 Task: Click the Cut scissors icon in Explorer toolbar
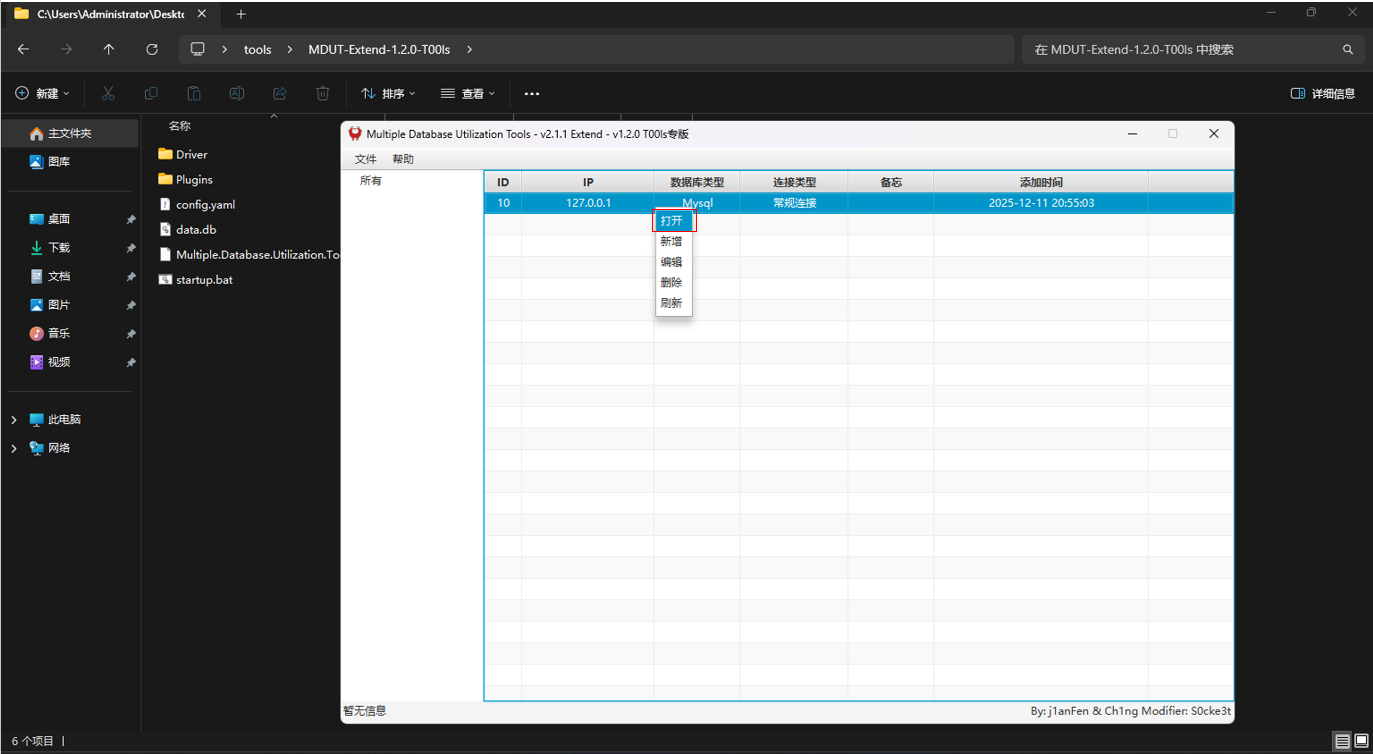click(x=108, y=93)
